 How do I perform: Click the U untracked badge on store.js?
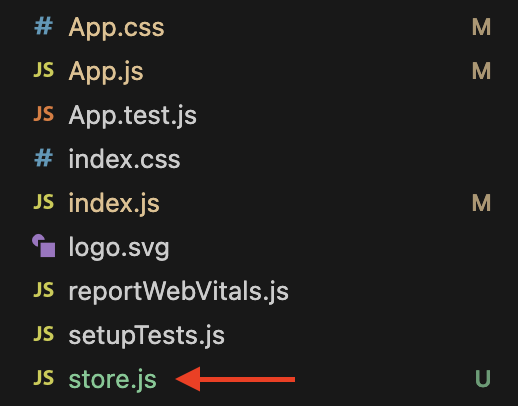[483, 379]
